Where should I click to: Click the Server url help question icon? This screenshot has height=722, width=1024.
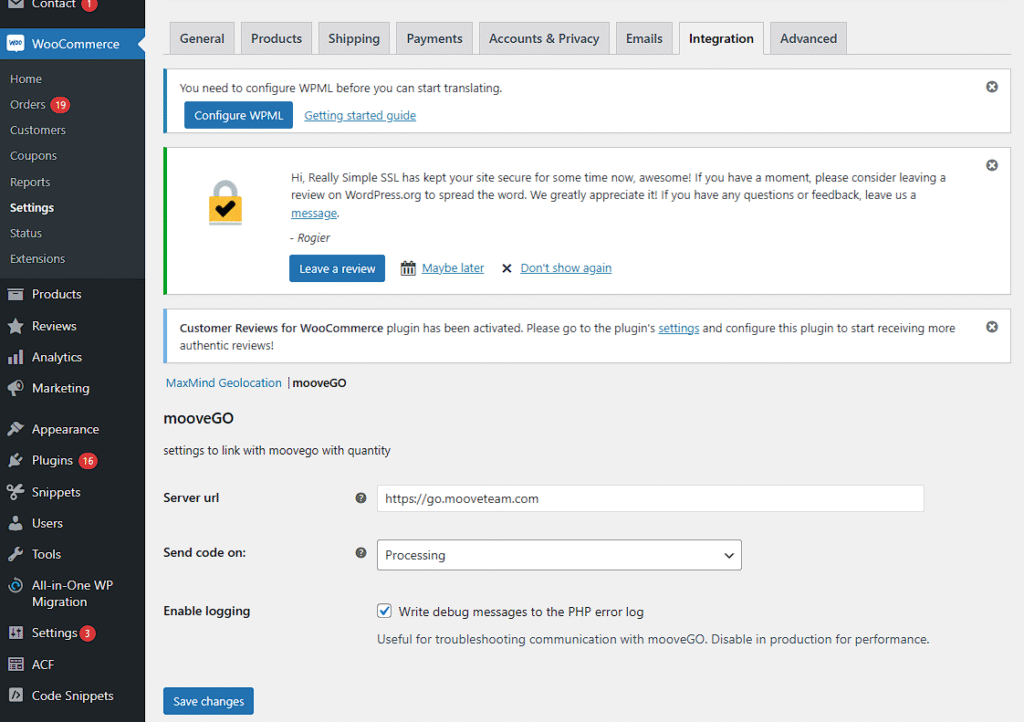click(360, 498)
